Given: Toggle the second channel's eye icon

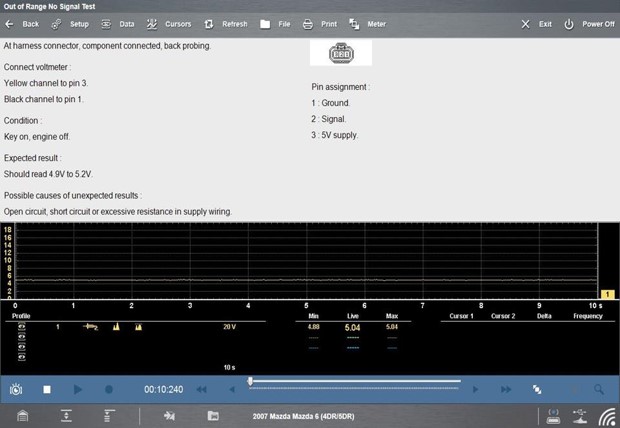Looking at the screenshot, I should point(22,336).
